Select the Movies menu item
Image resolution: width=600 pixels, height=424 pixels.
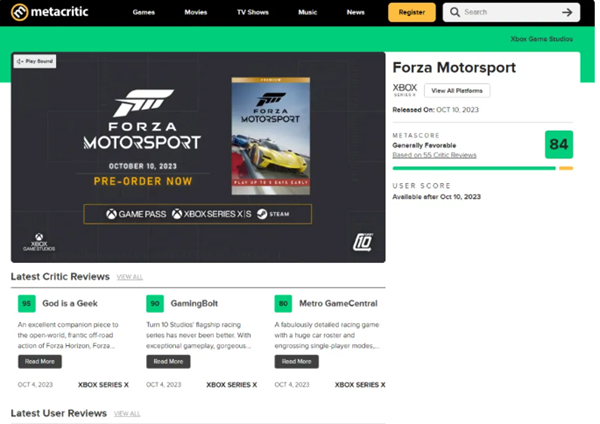point(196,13)
